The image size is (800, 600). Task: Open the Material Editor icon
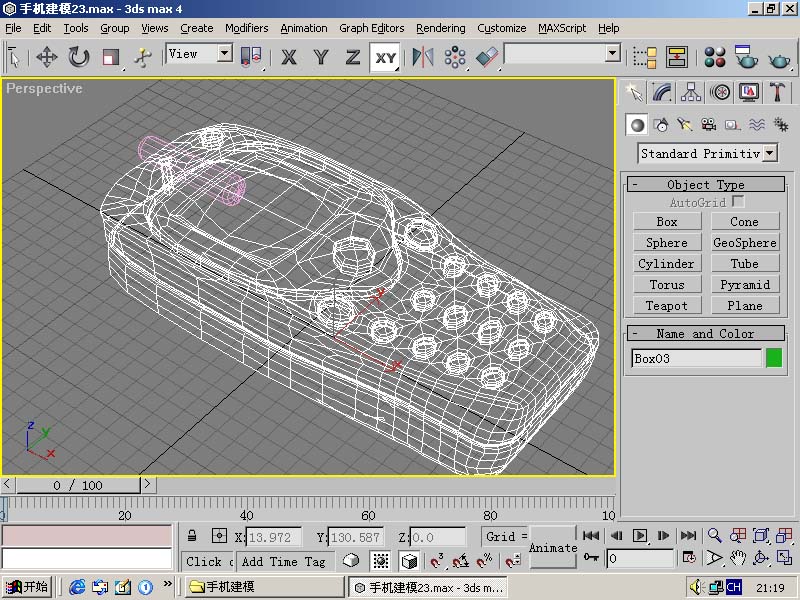pyautogui.click(x=715, y=57)
